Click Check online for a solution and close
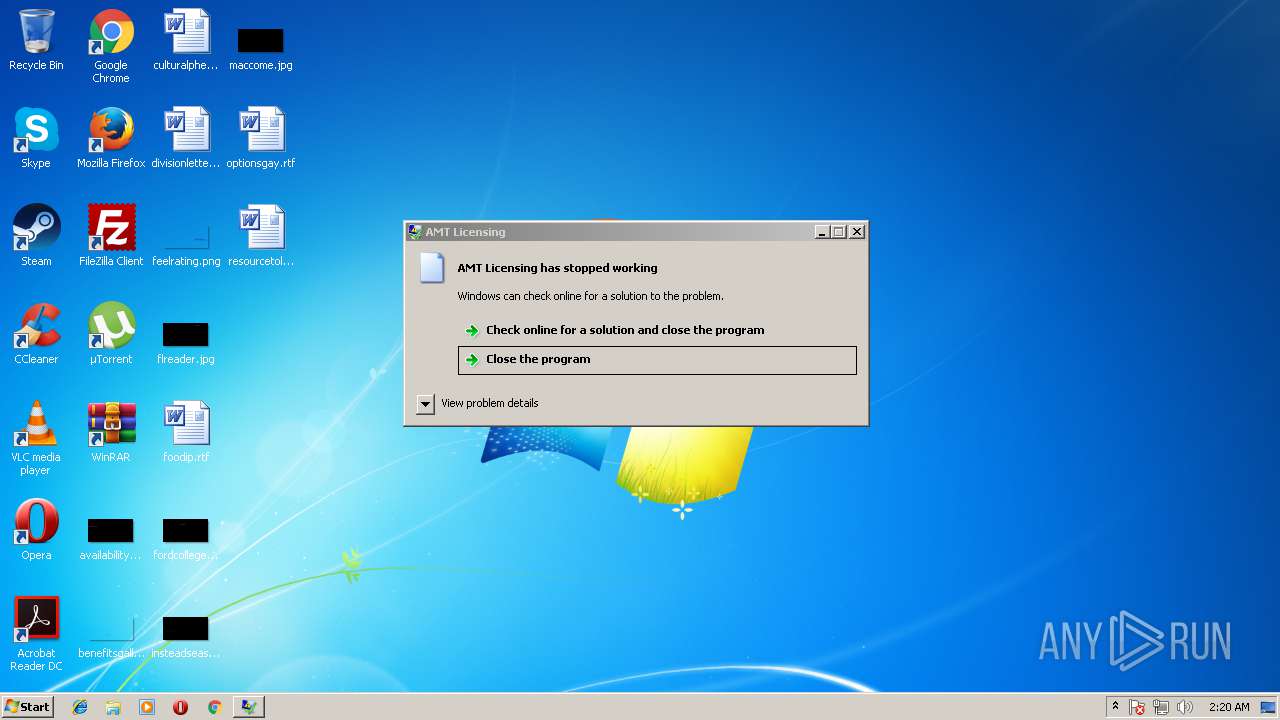This screenshot has height=720, width=1280. coord(657,330)
